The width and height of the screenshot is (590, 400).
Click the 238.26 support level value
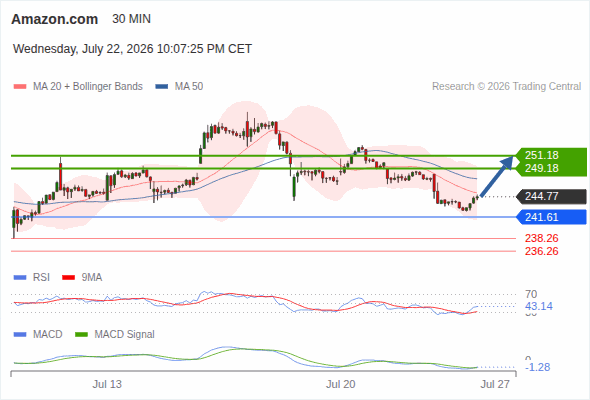pos(541,238)
